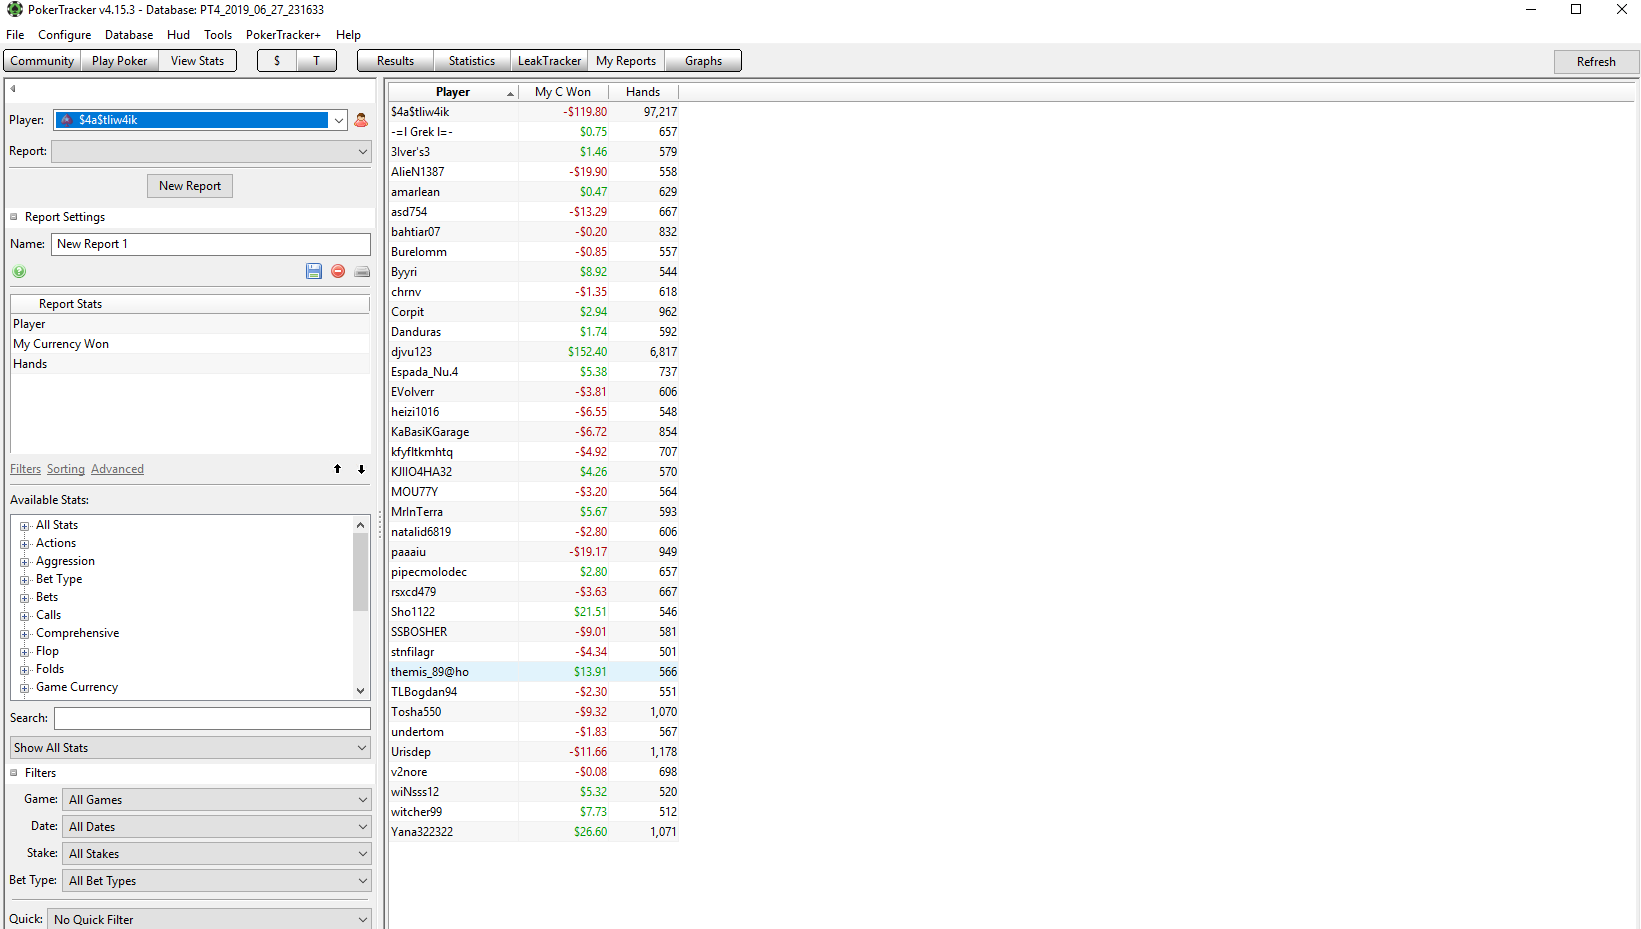This screenshot has width=1641, height=929.
Task: Open the Statistics tab
Action: coord(472,61)
